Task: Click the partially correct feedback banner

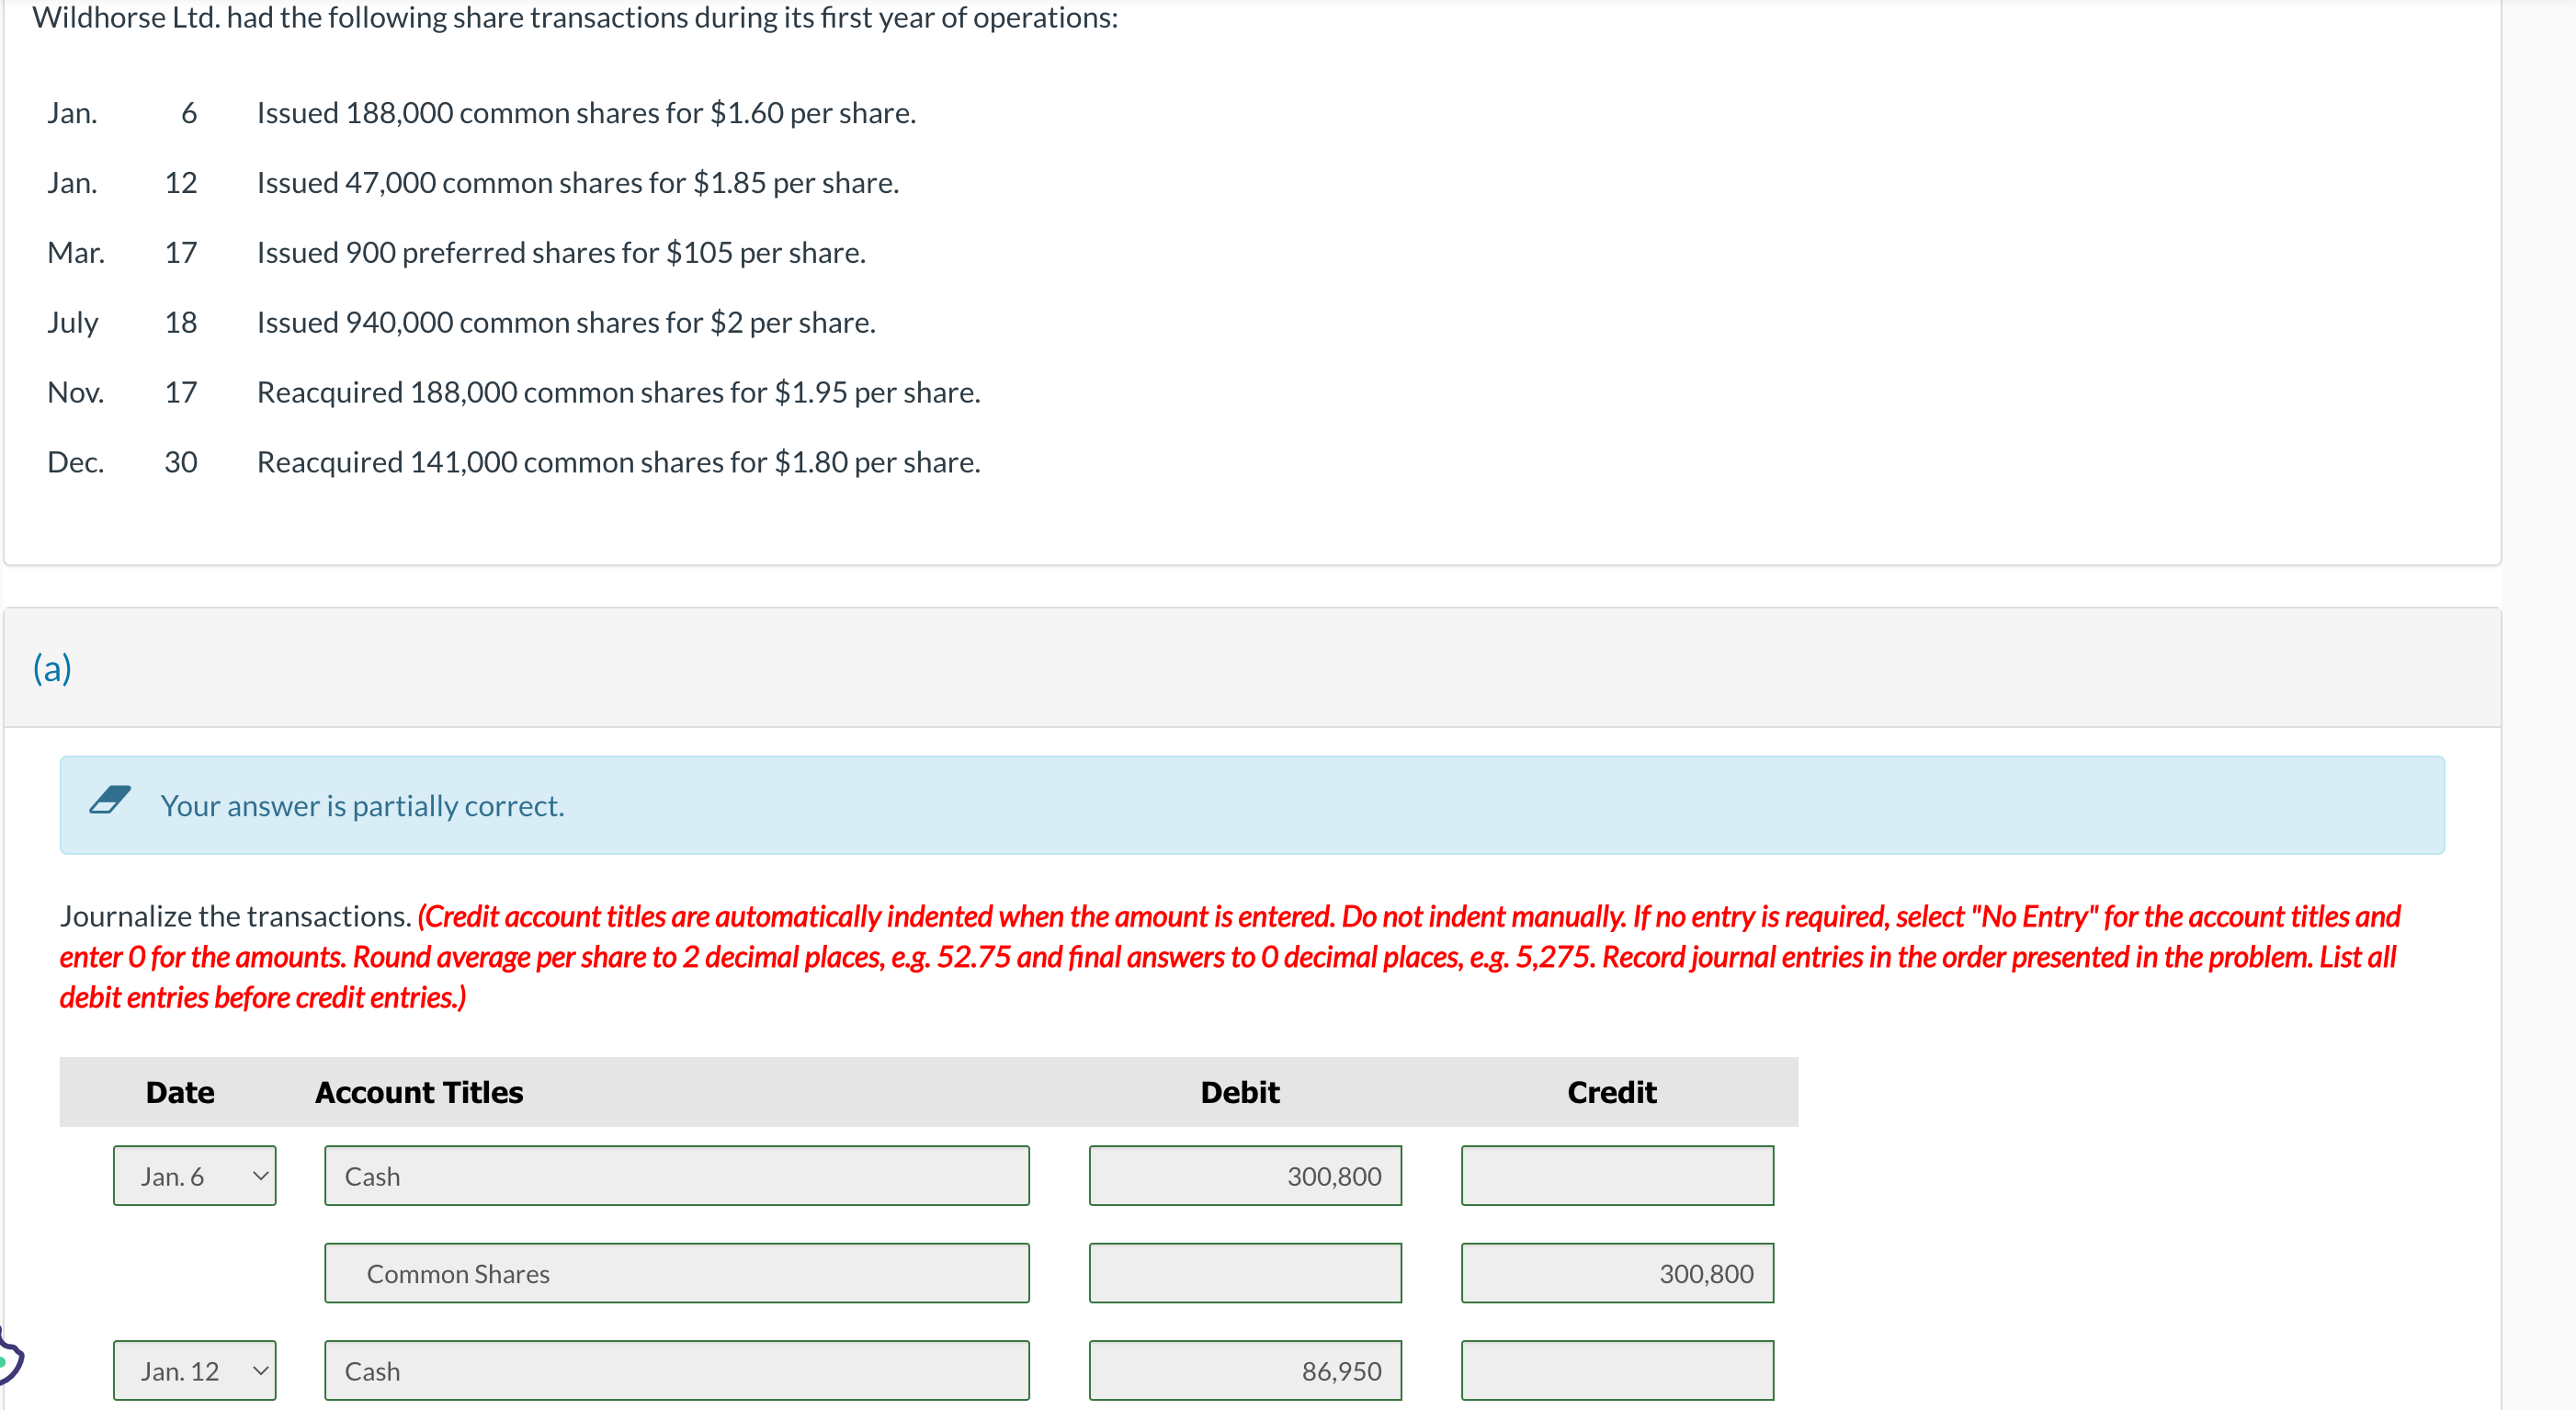Action: tap(1250, 805)
